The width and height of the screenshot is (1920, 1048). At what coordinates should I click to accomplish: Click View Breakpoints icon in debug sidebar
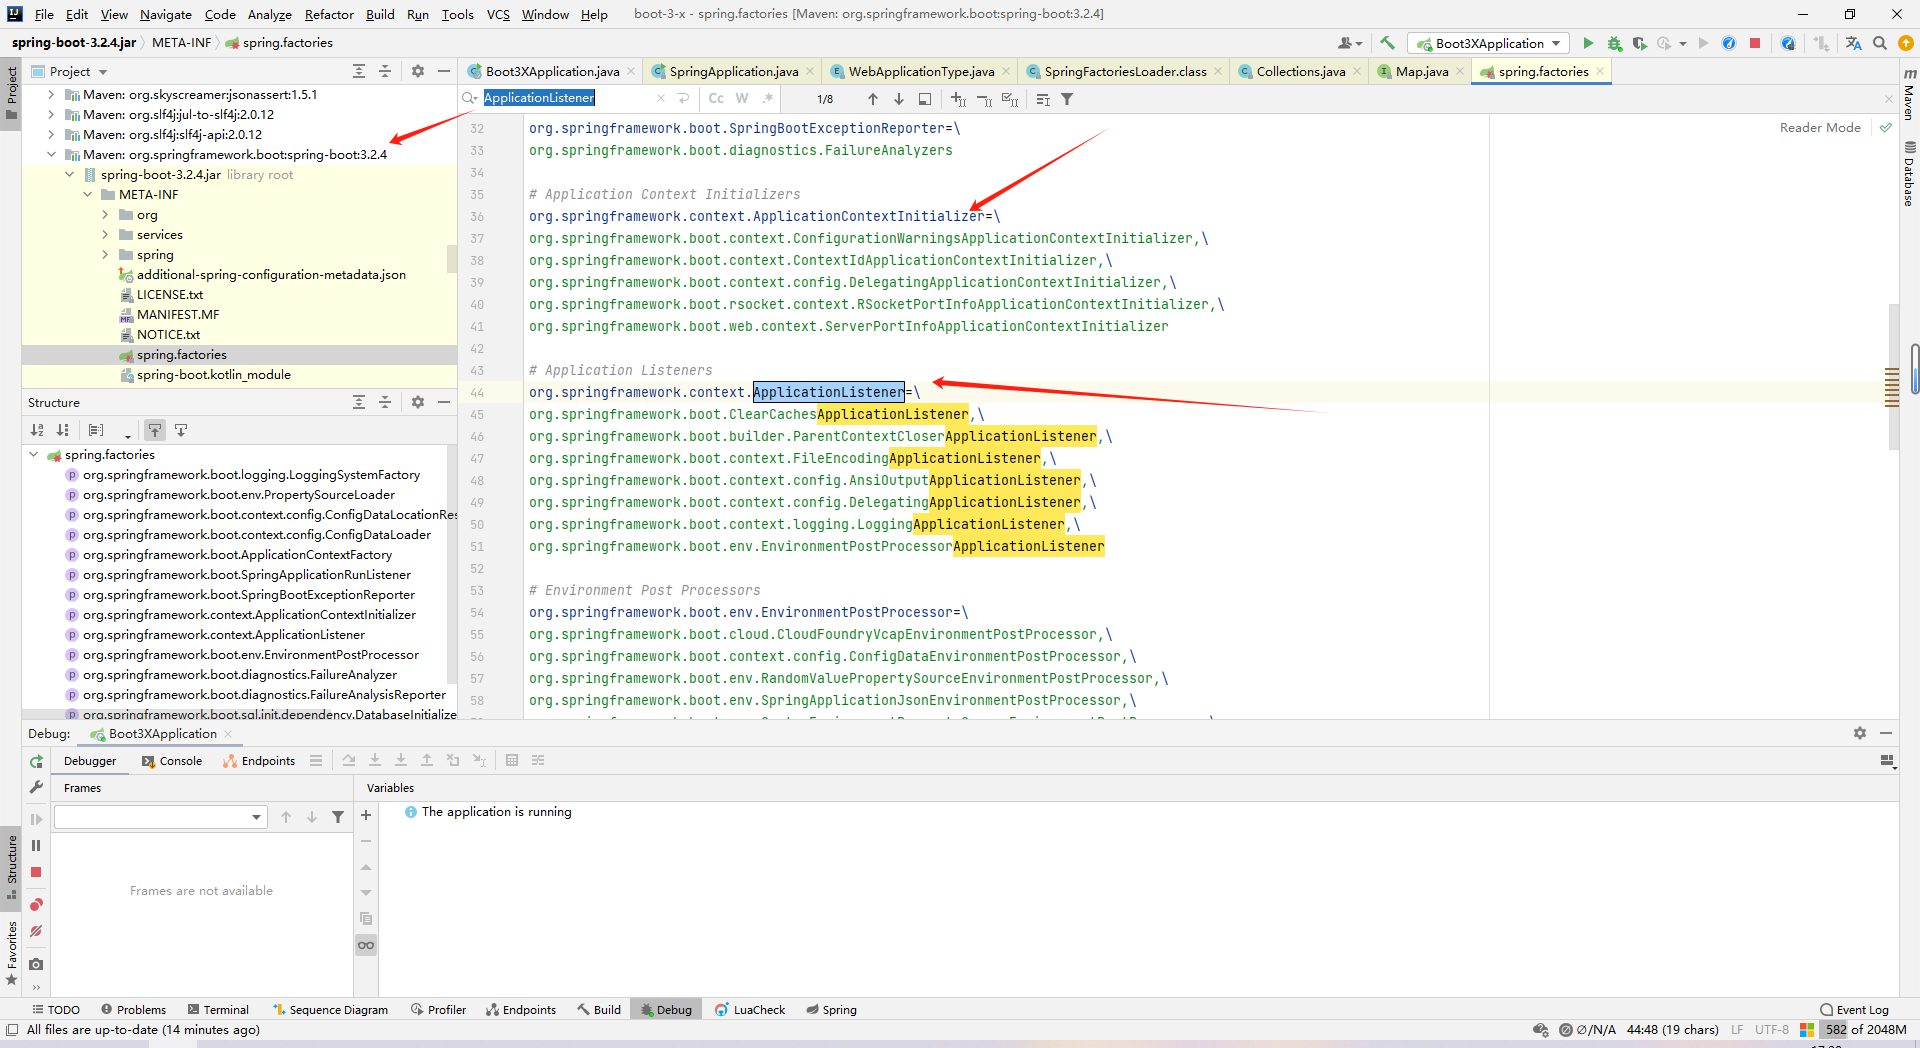pos(36,905)
